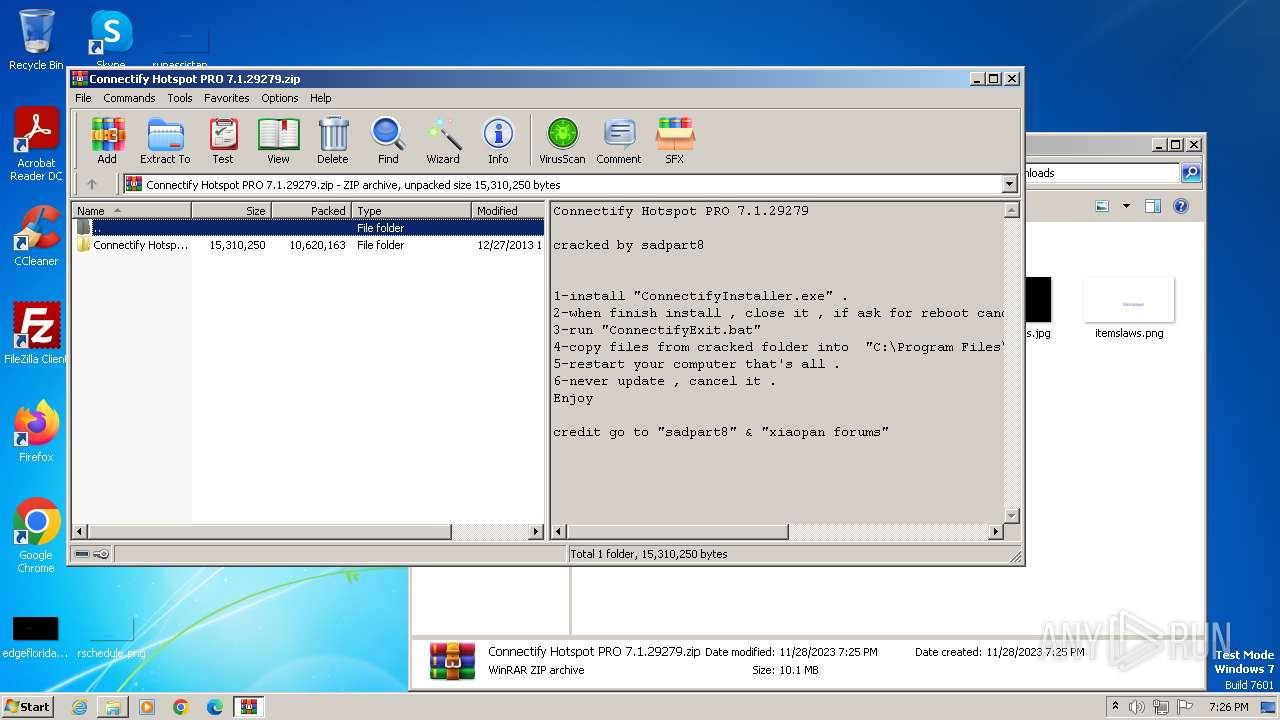Click the Find magnifier icon

(x=388, y=140)
